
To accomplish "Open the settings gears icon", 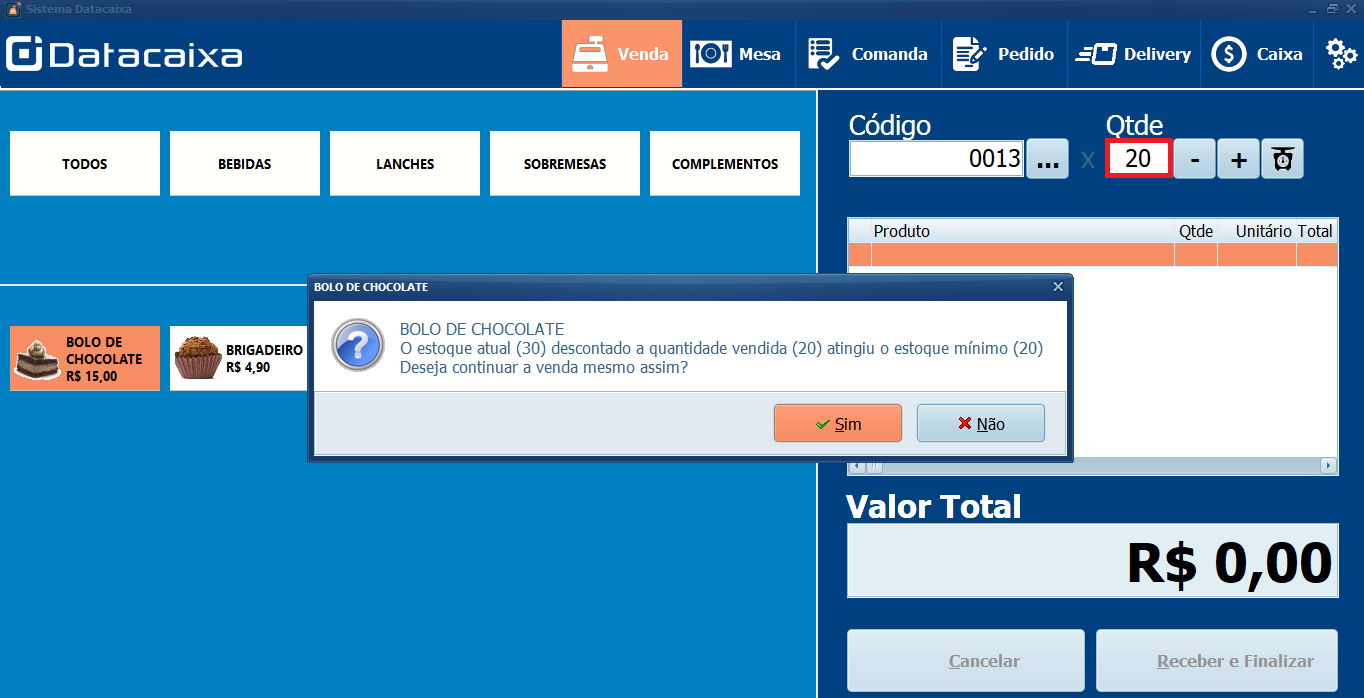I will (x=1340, y=54).
